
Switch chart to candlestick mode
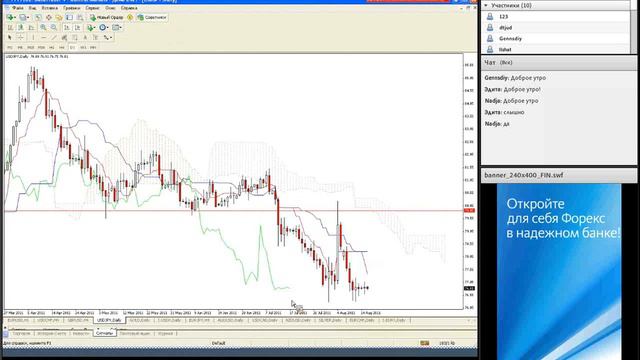point(20,27)
